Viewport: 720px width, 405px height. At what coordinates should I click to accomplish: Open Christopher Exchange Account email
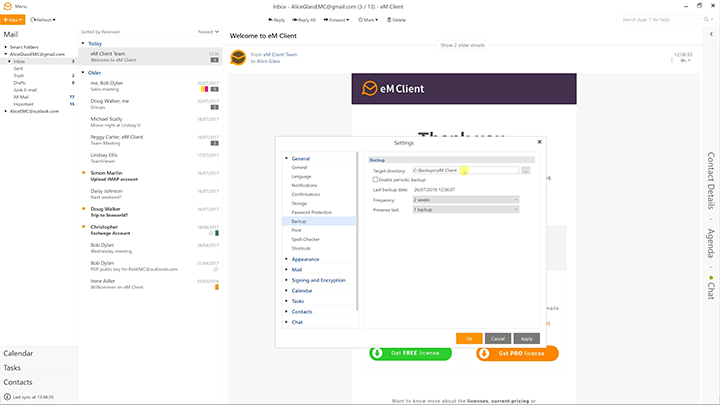pos(151,230)
